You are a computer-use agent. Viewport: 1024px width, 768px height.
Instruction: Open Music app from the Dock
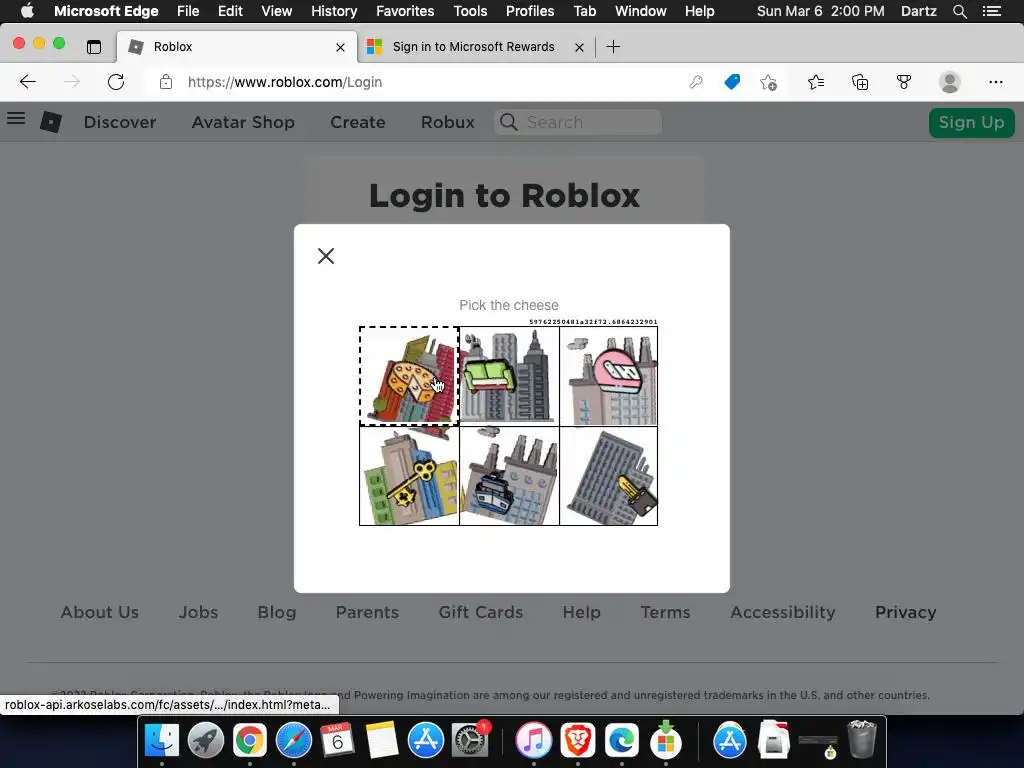tap(534, 741)
